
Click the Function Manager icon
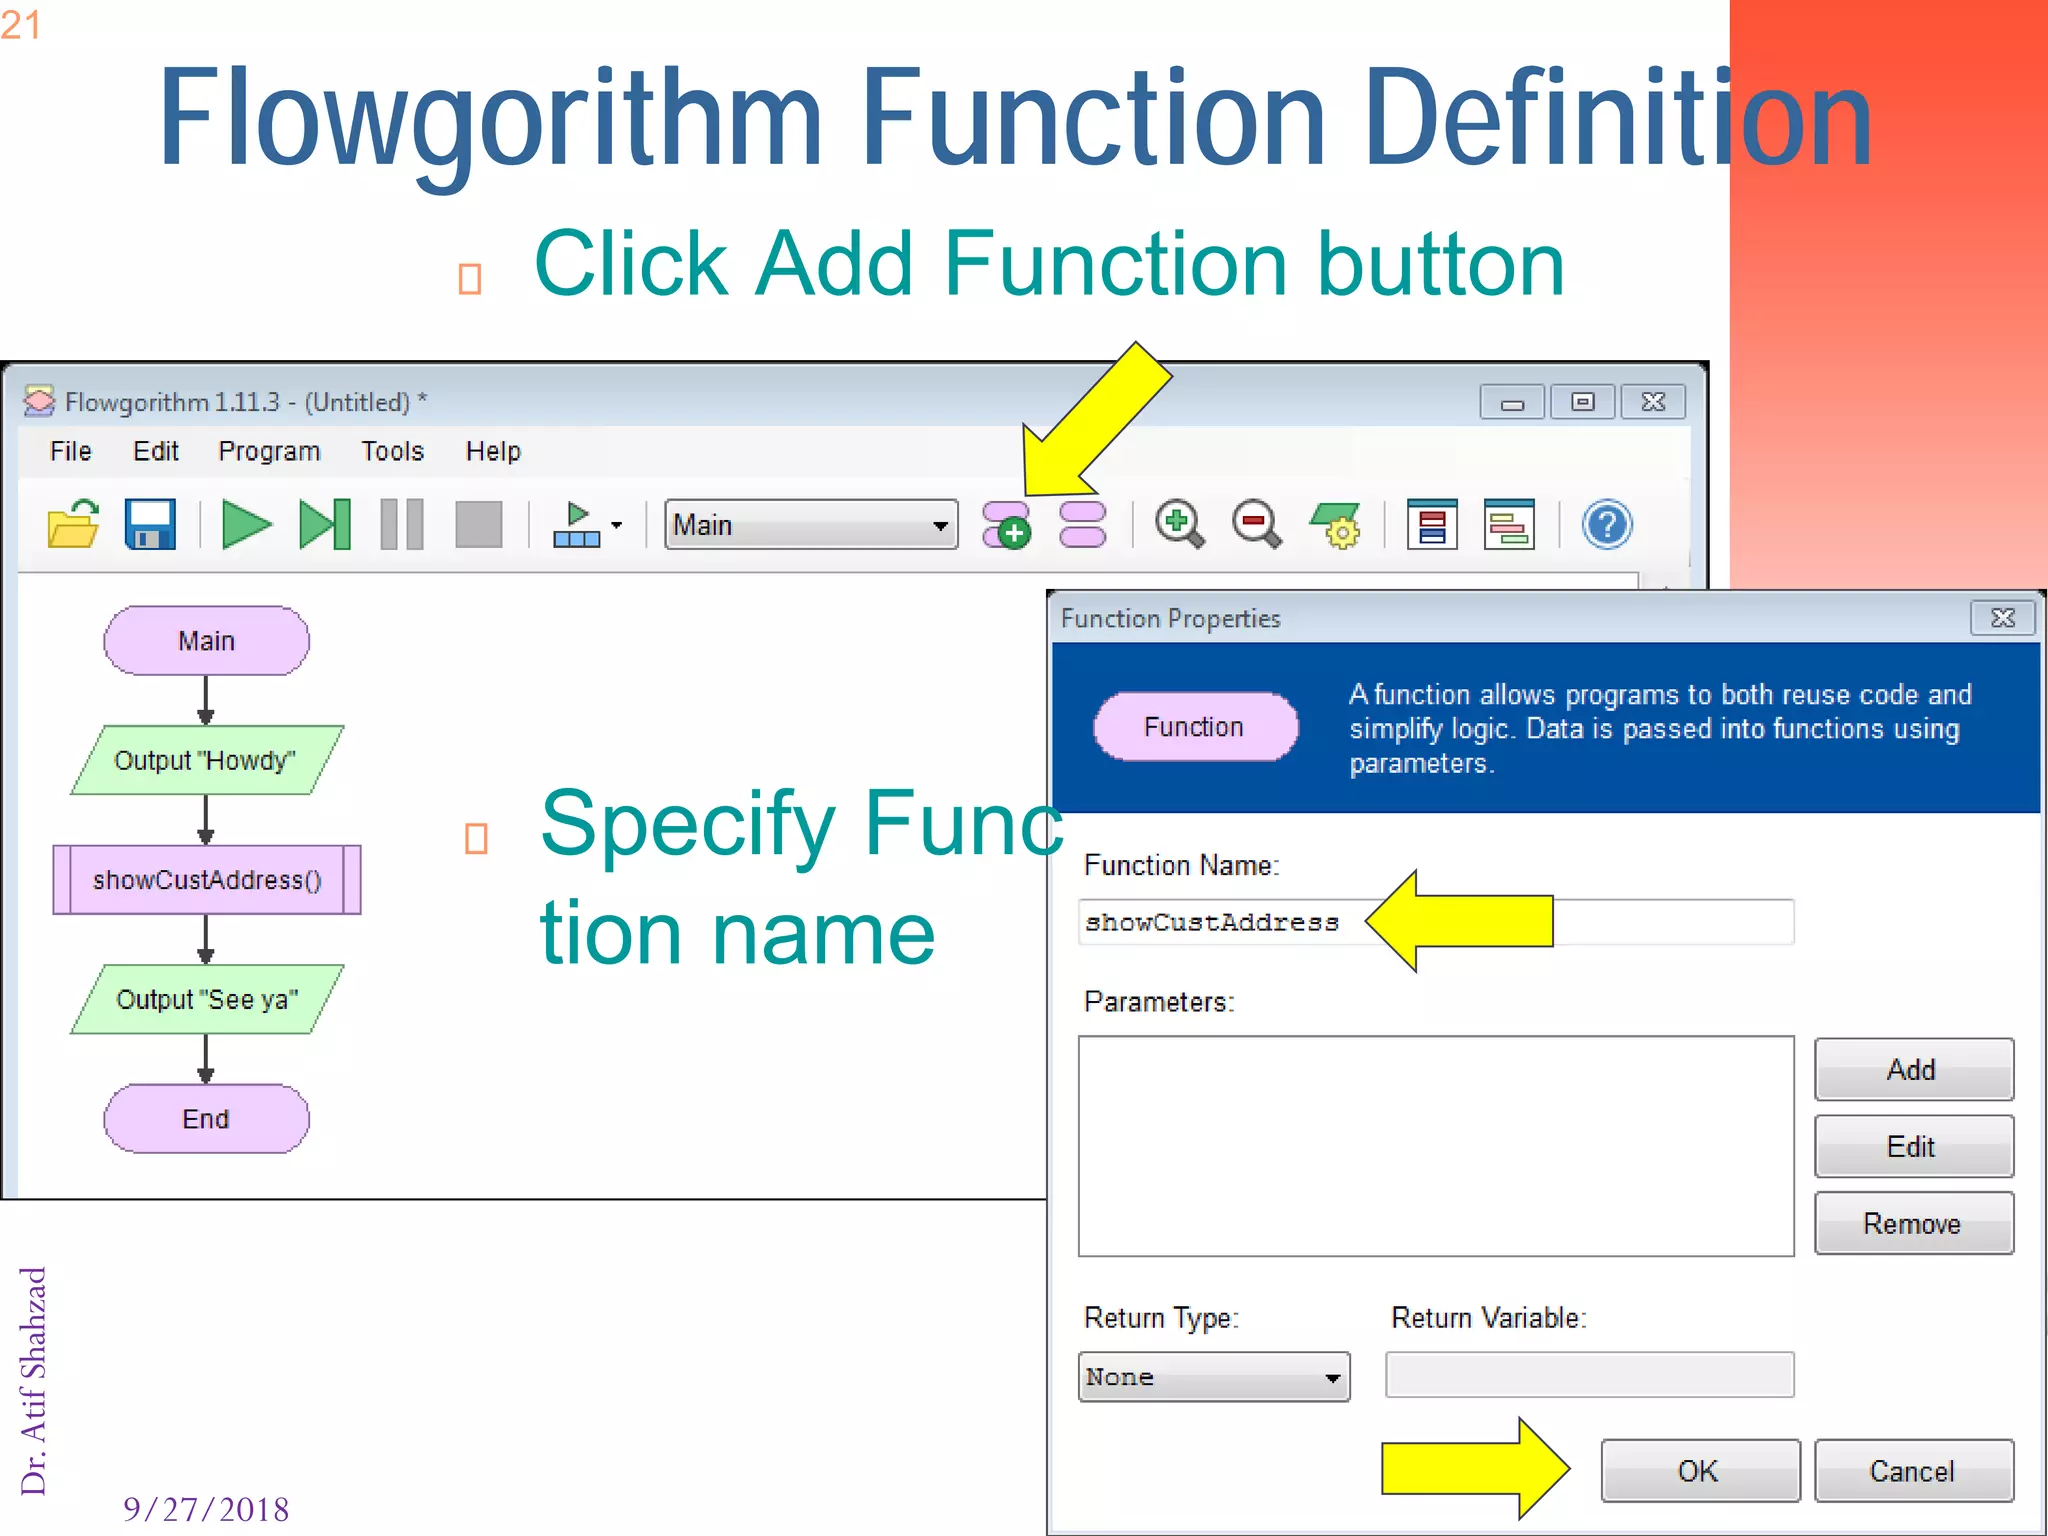pos(1083,524)
